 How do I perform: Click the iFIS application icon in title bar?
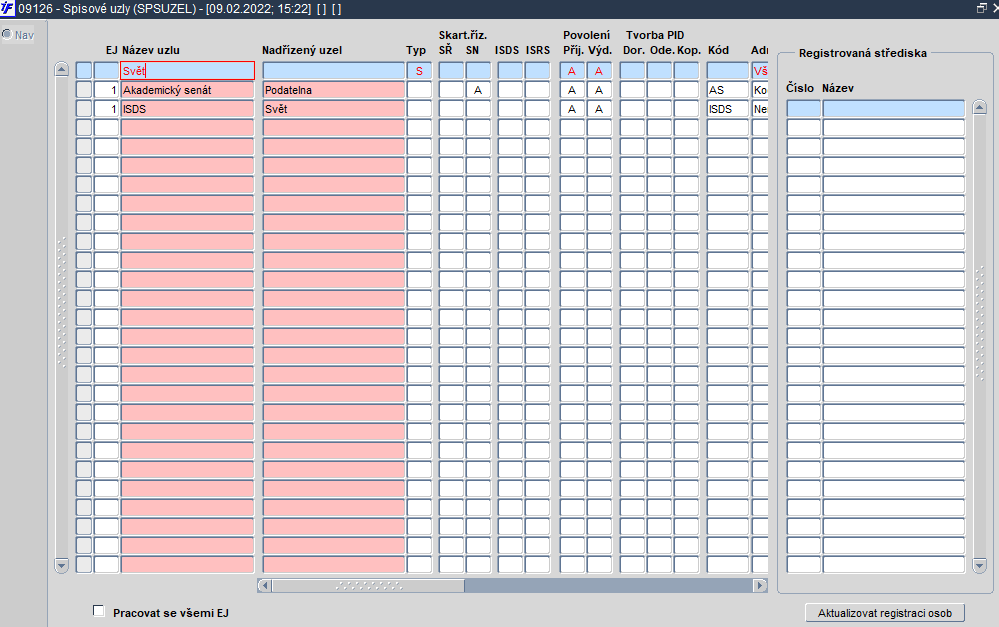[x=7, y=8]
